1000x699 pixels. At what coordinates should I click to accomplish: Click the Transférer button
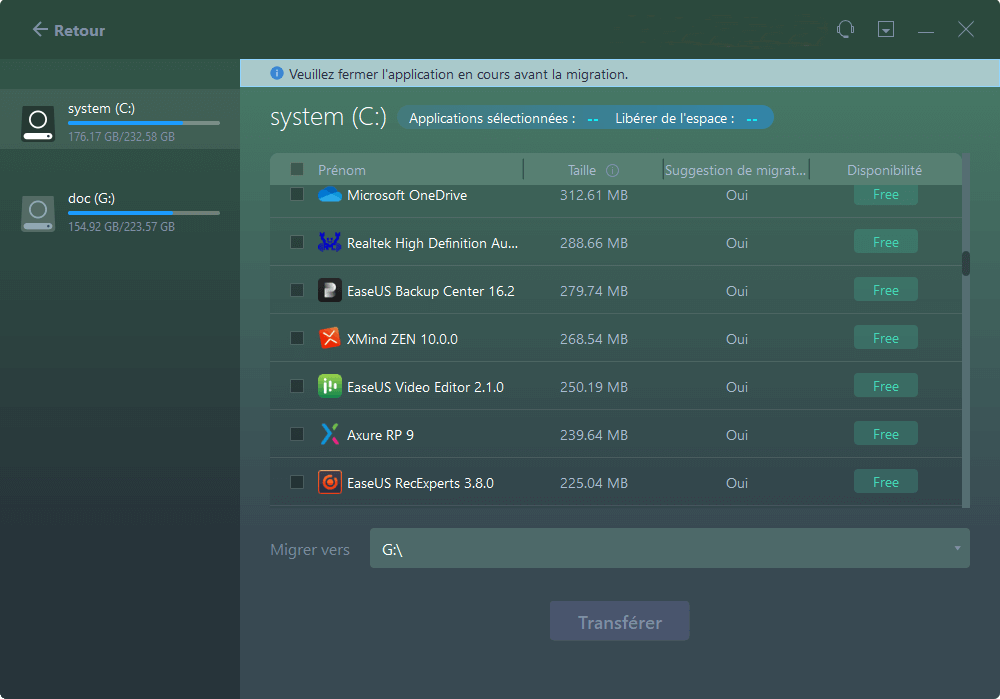[x=620, y=621]
